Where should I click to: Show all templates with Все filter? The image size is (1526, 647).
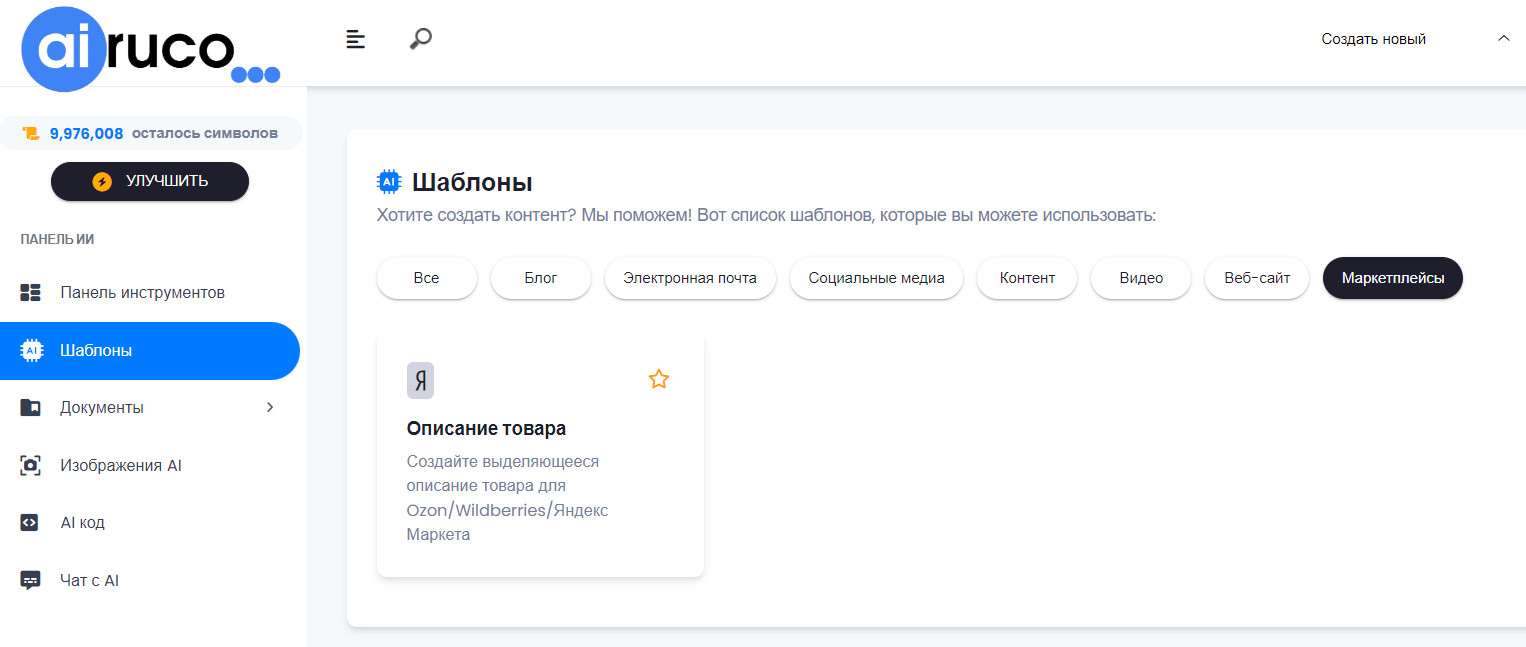click(x=426, y=278)
